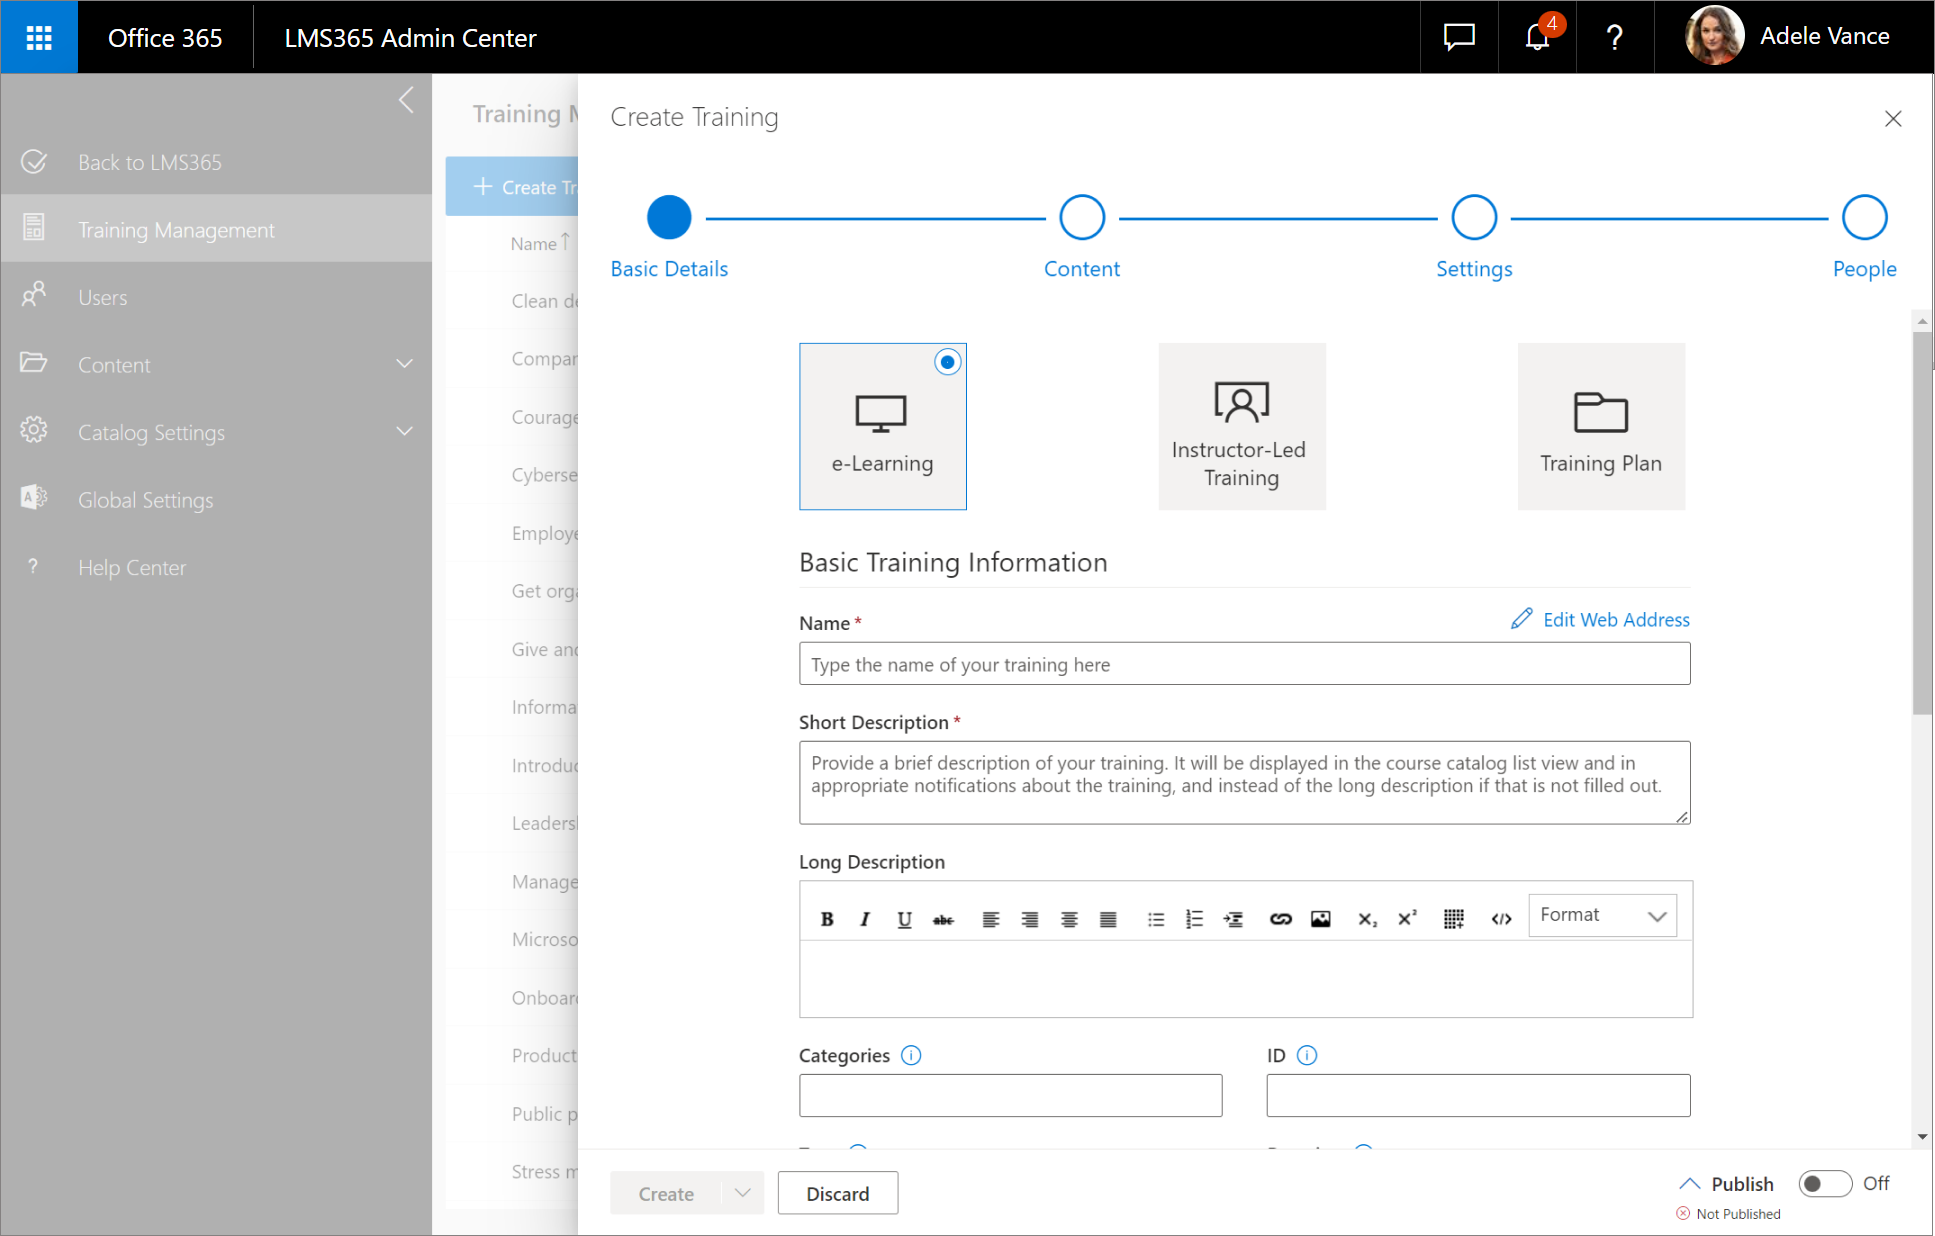Click the Discard button
The height and width of the screenshot is (1236, 1935).
837,1193
